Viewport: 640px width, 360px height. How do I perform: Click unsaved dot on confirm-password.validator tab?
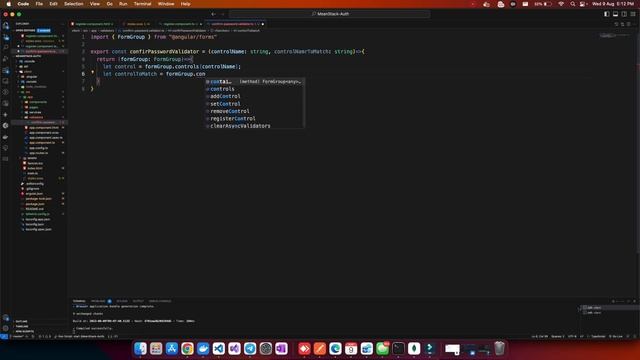[x=262, y=24]
